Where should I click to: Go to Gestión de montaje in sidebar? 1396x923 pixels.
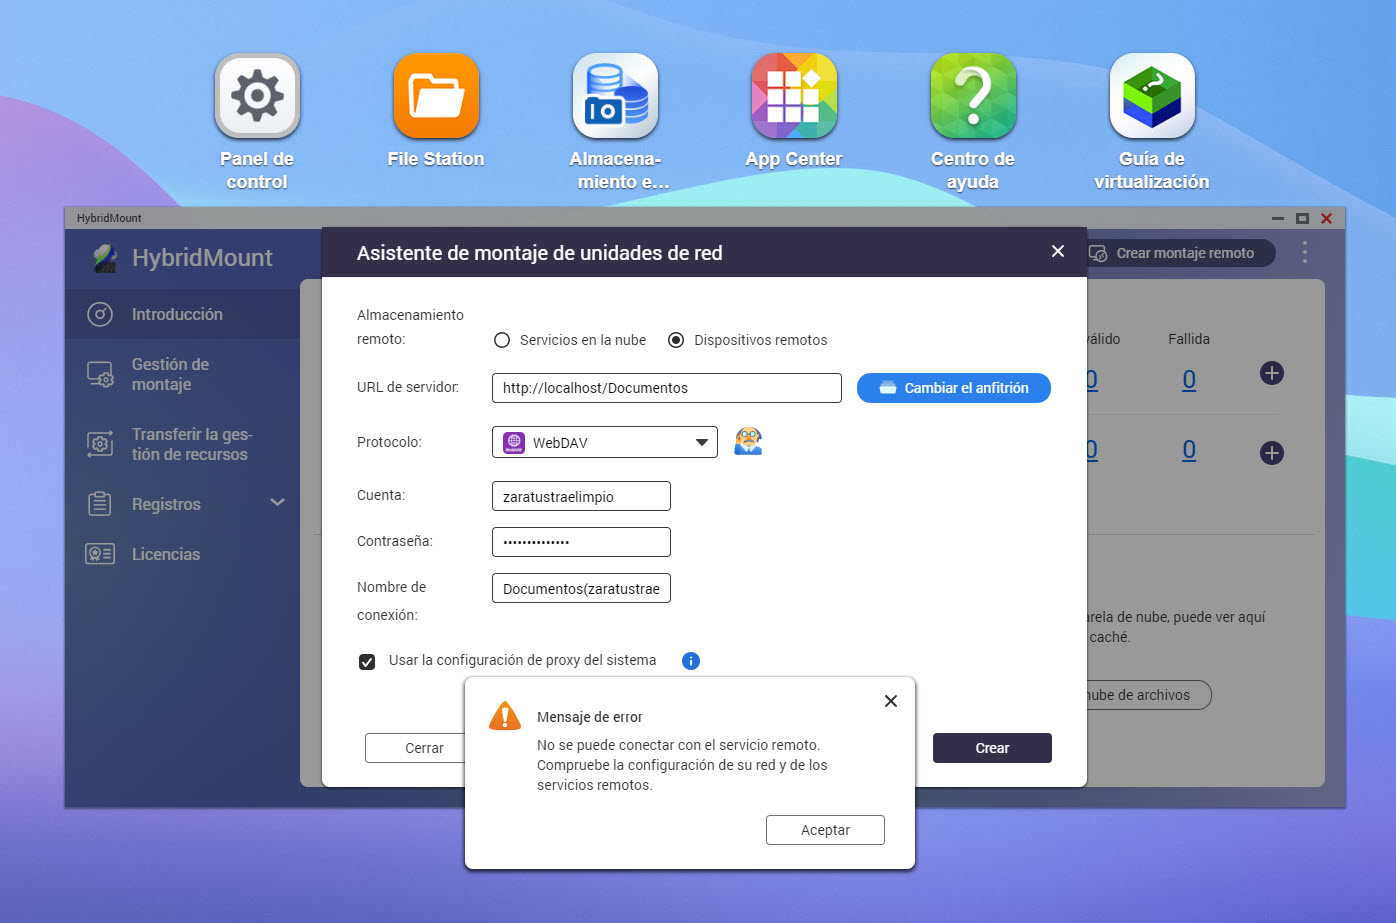pos(170,374)
